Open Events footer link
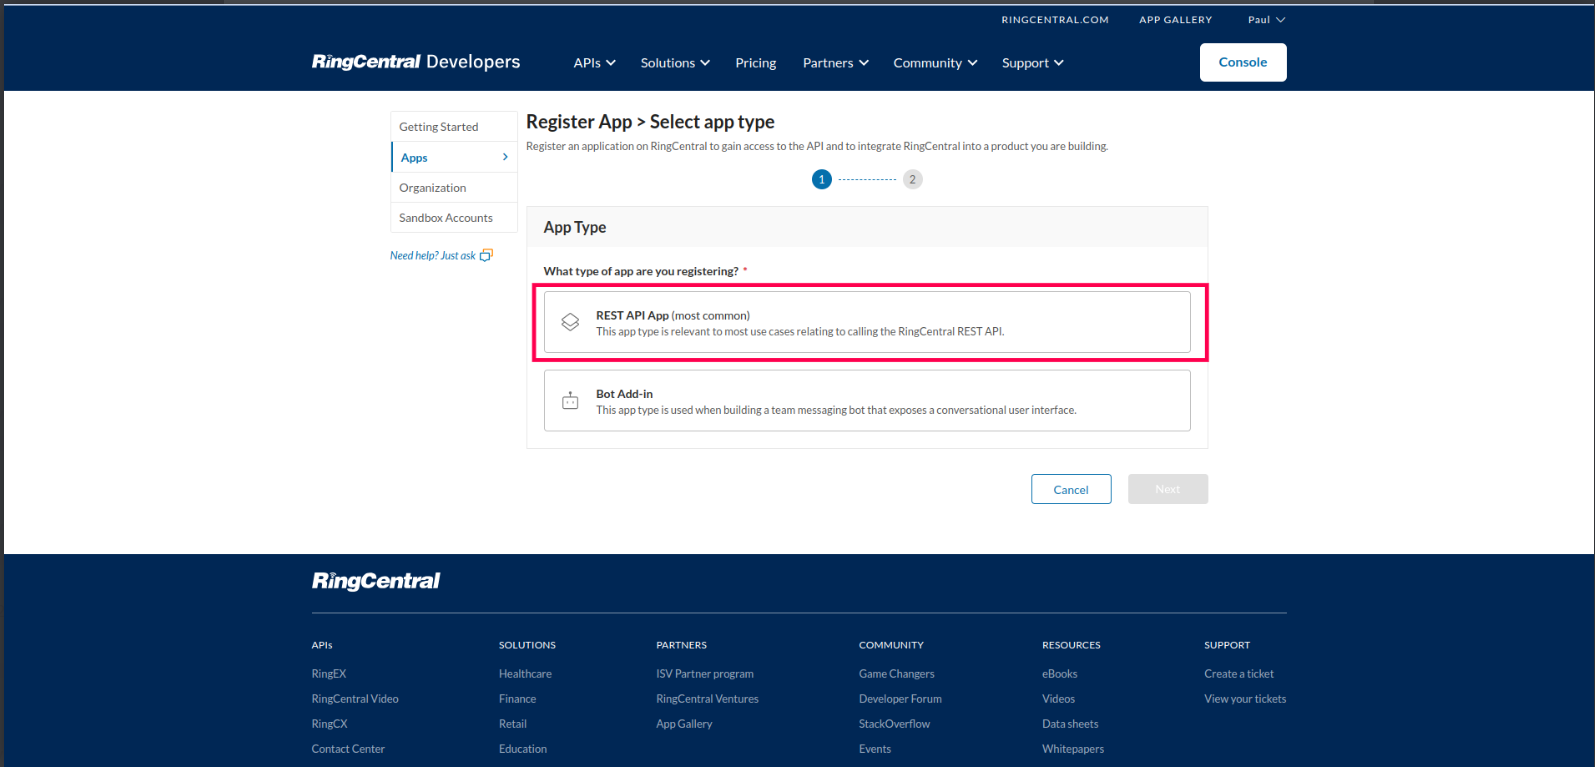 (875, 749)
